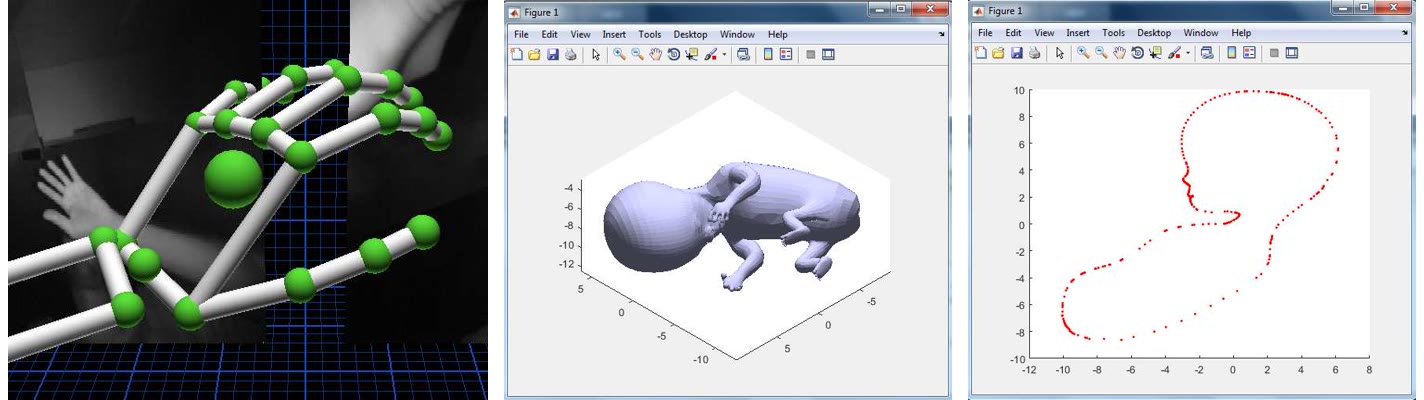Toggle Rotate 3D tool in red contour window
This screenshot has height=400, width=1424.
coord(1138,52)
